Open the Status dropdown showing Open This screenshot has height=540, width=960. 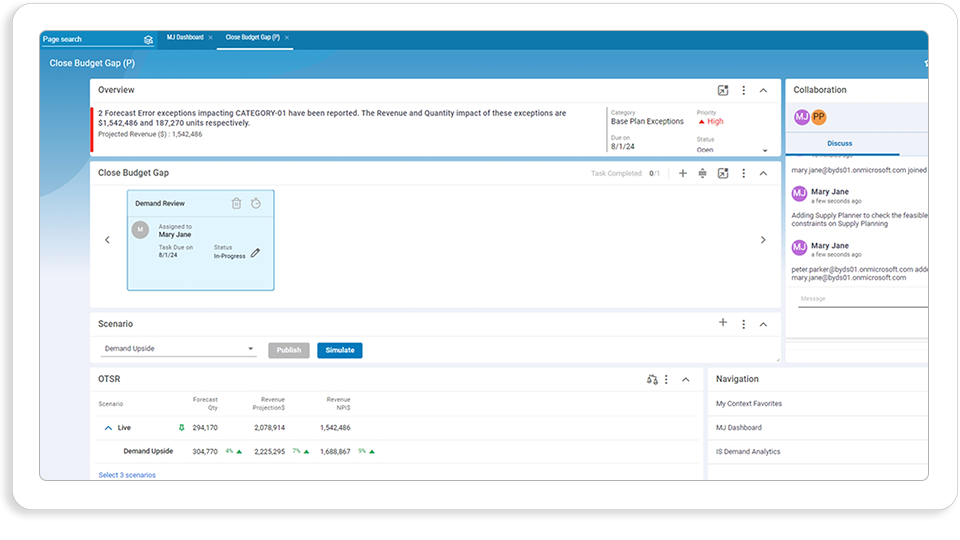(x=732, y=150)
